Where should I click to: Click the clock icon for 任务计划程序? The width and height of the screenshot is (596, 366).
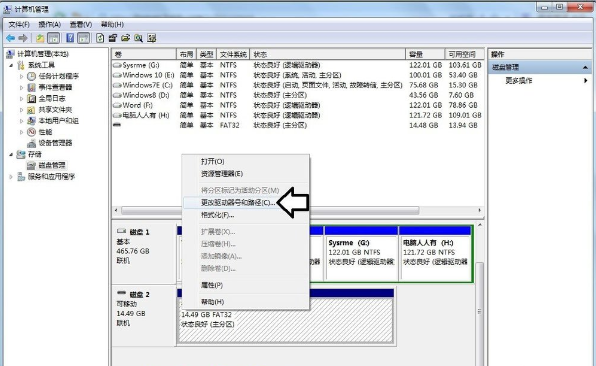pyautogui.click(x=32, y=76)
